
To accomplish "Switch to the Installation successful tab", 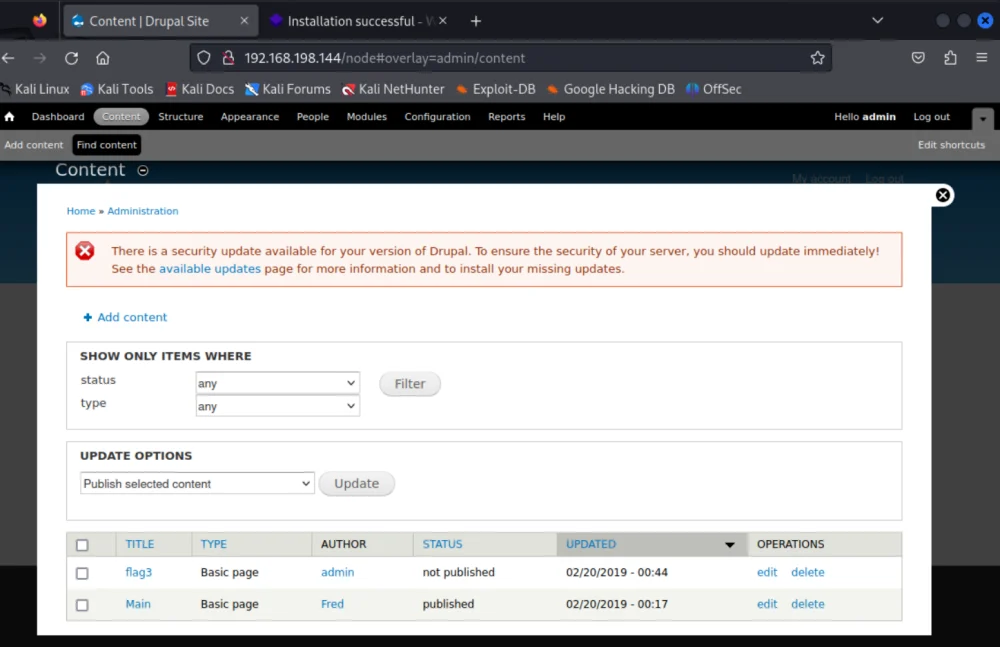I will (358, 21).
